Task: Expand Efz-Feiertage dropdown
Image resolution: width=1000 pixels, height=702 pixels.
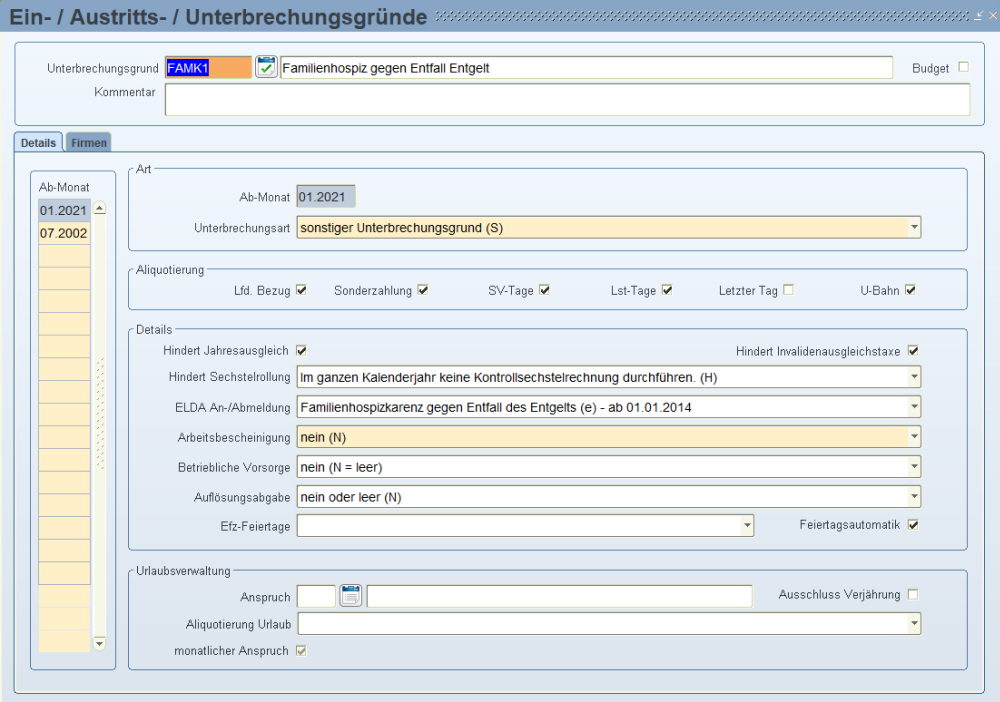Action: click(x=747, y=526)
